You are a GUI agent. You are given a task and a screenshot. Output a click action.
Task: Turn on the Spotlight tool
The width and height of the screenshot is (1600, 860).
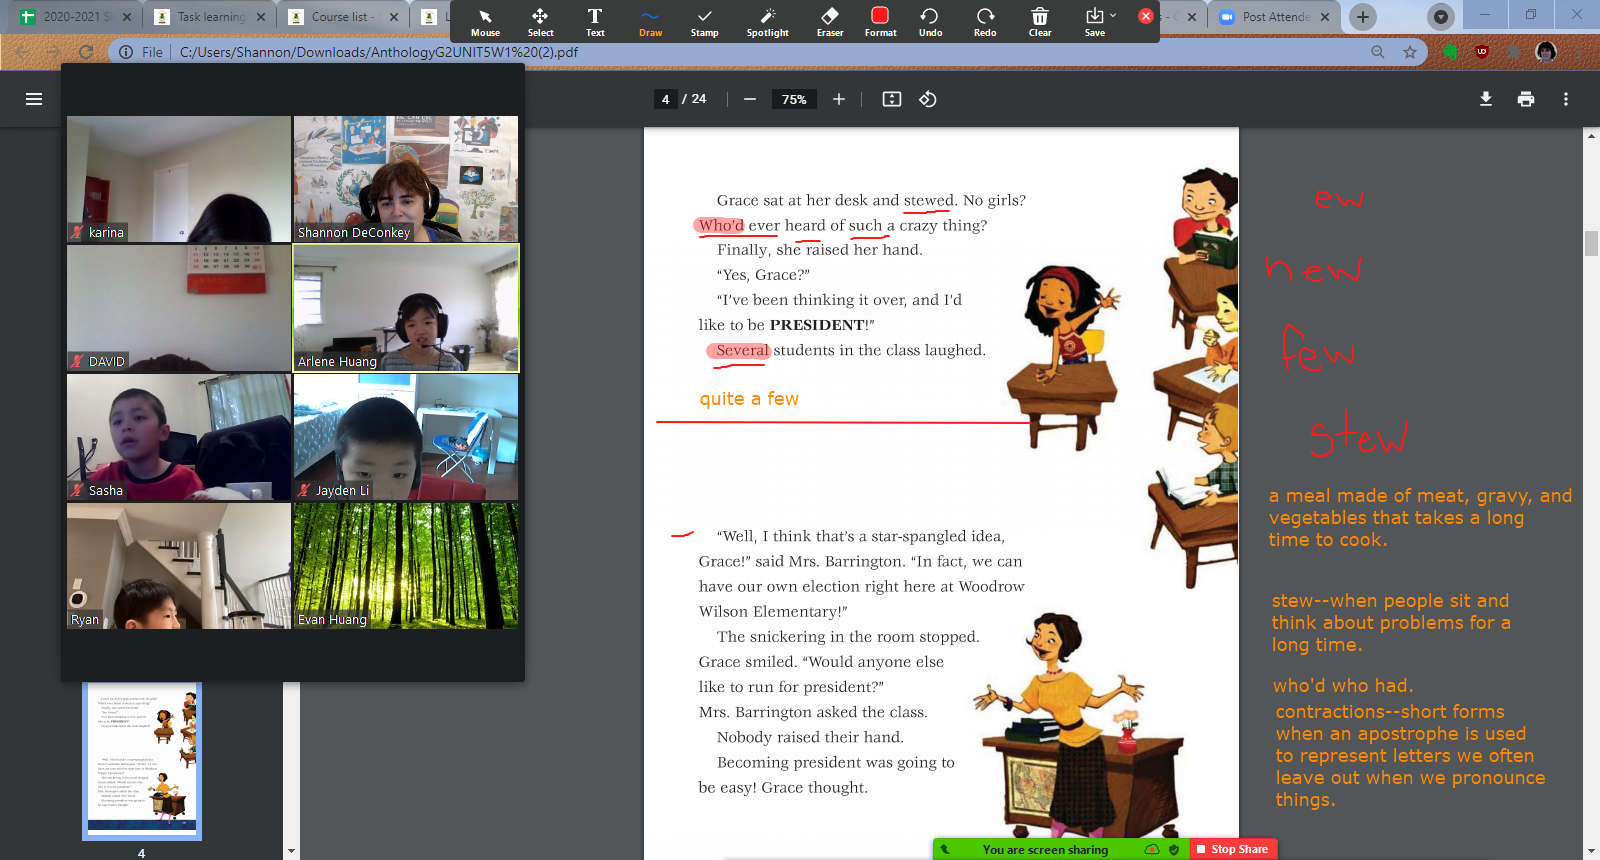(768, 22)
